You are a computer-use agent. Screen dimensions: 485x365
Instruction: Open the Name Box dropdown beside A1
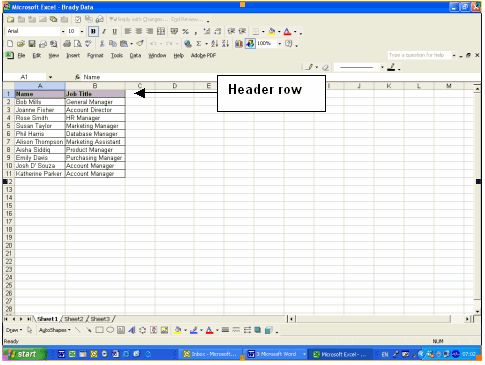tap(50, 77)
